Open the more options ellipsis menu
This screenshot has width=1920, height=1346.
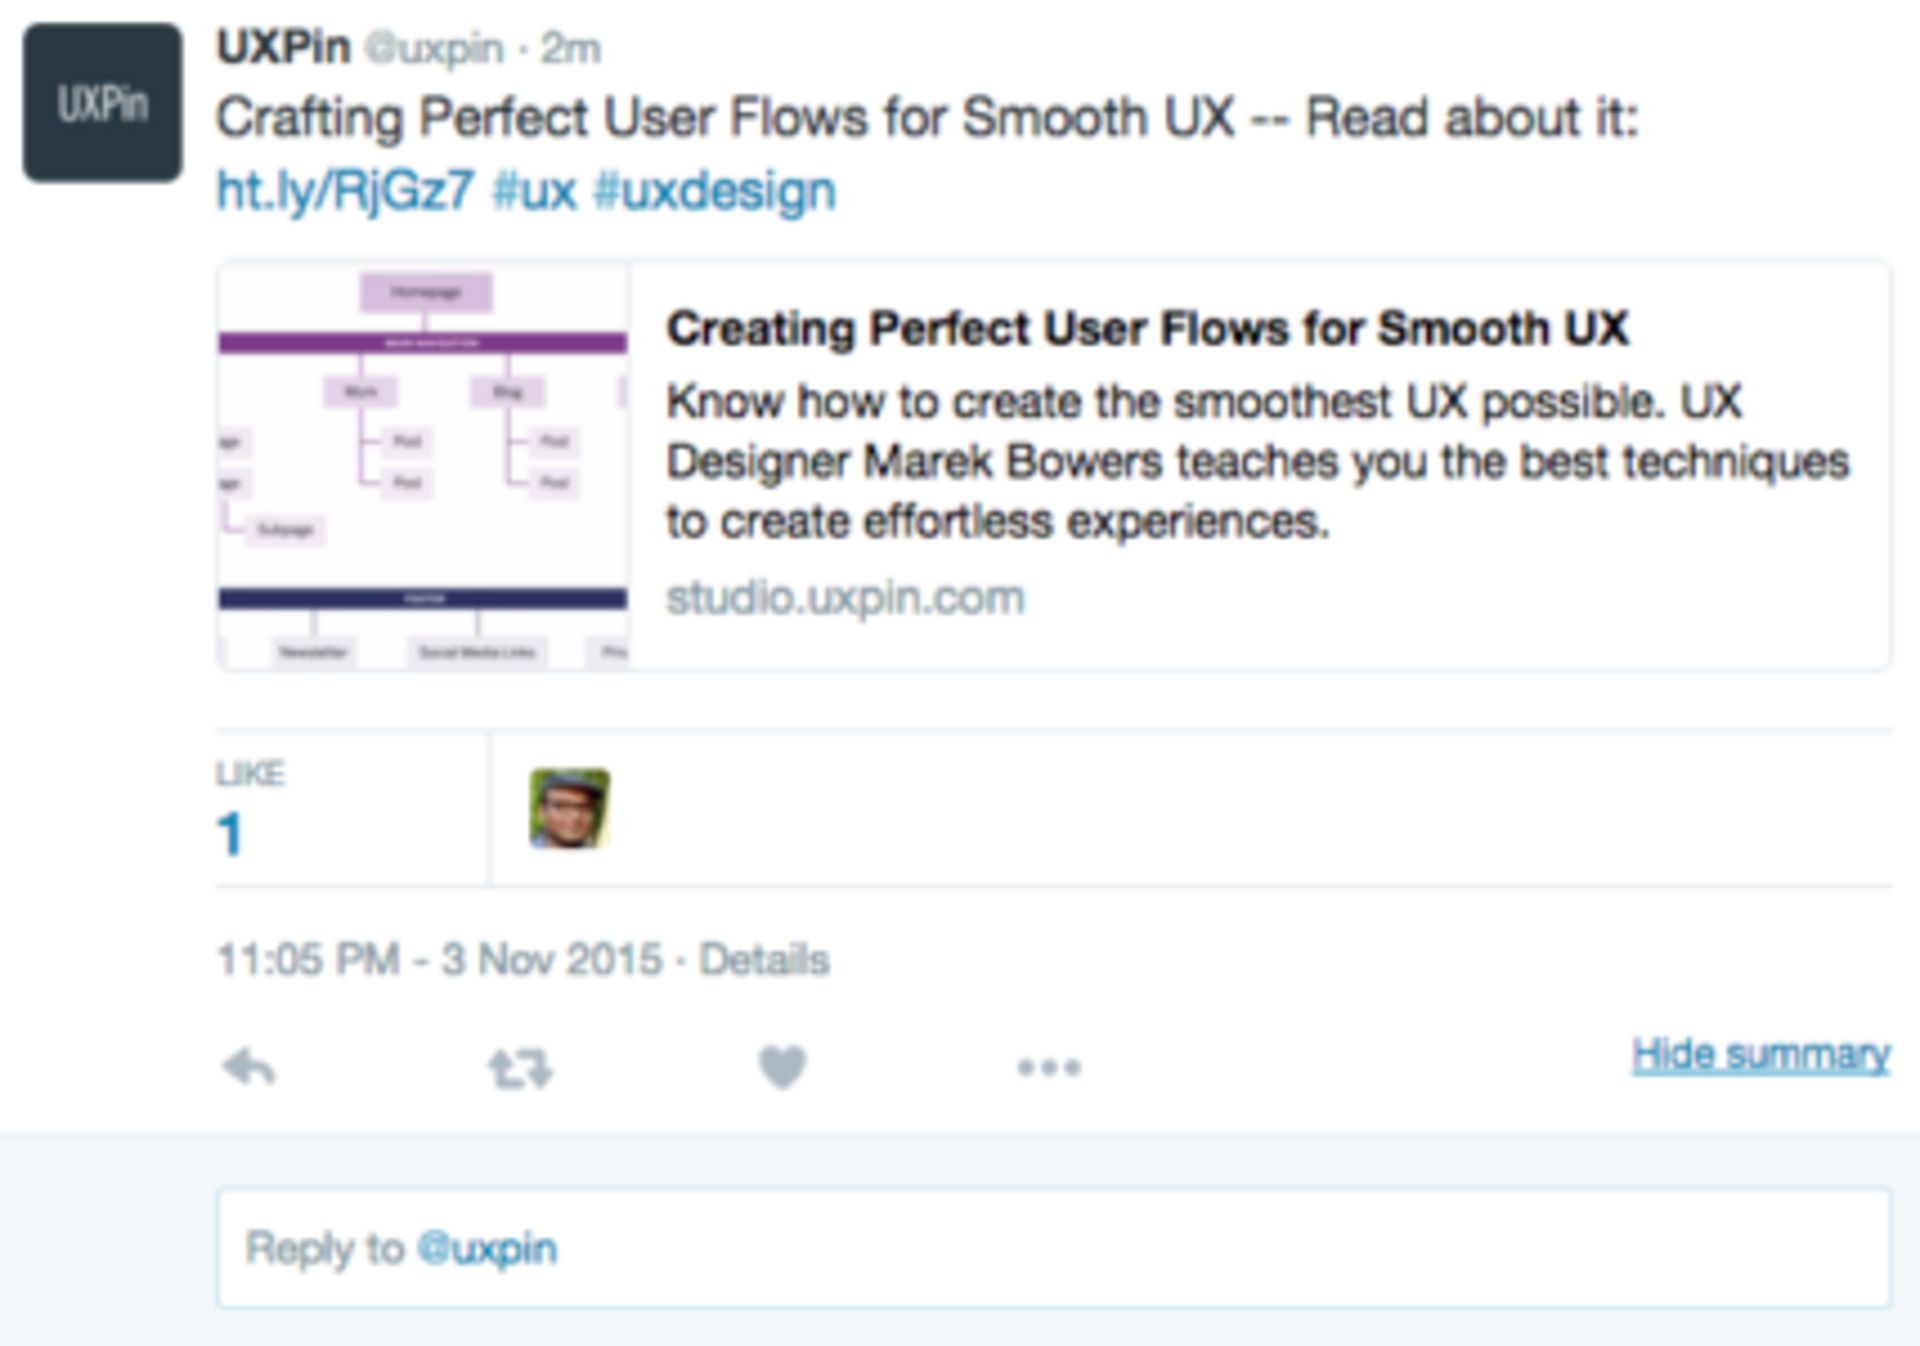(x=1049, y=1068)
